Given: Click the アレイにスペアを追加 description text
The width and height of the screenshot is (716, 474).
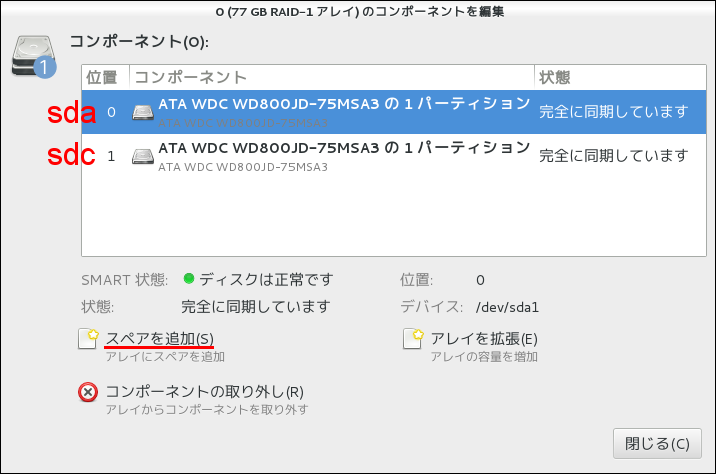Looking at the screenshot, I should [x=165, y=357].
